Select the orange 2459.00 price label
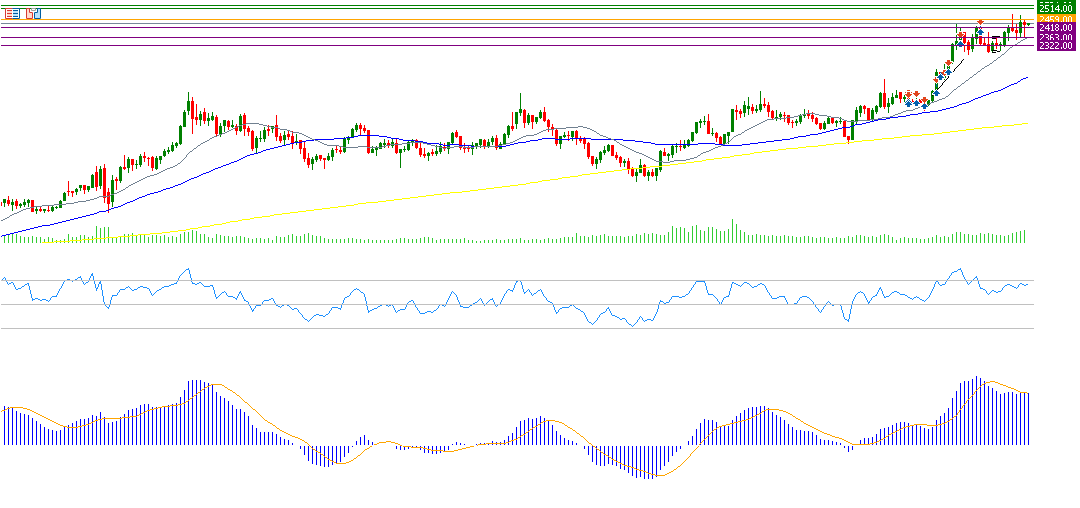The image size is (1080, 508). tap(1056, 19)
